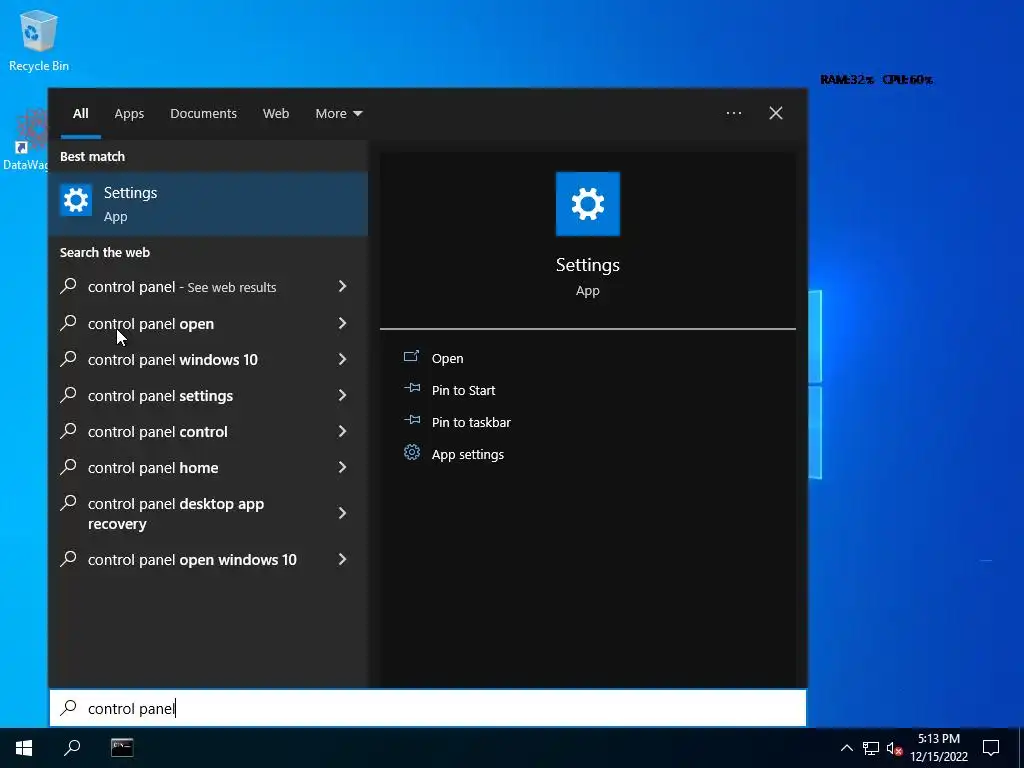Open the Command Prompt taskbar icon
Screen dimensions: 1024x768
(122, 748)
